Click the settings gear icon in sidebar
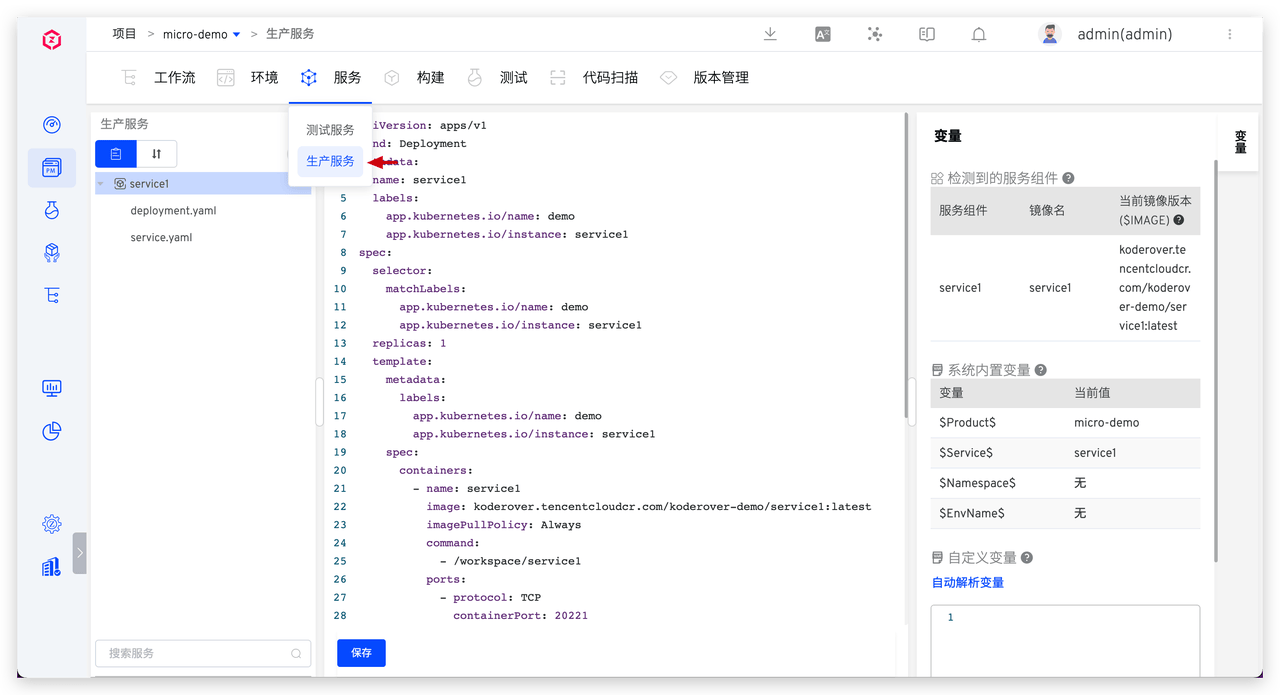The image size is (1280, 695). coord(52,523)
